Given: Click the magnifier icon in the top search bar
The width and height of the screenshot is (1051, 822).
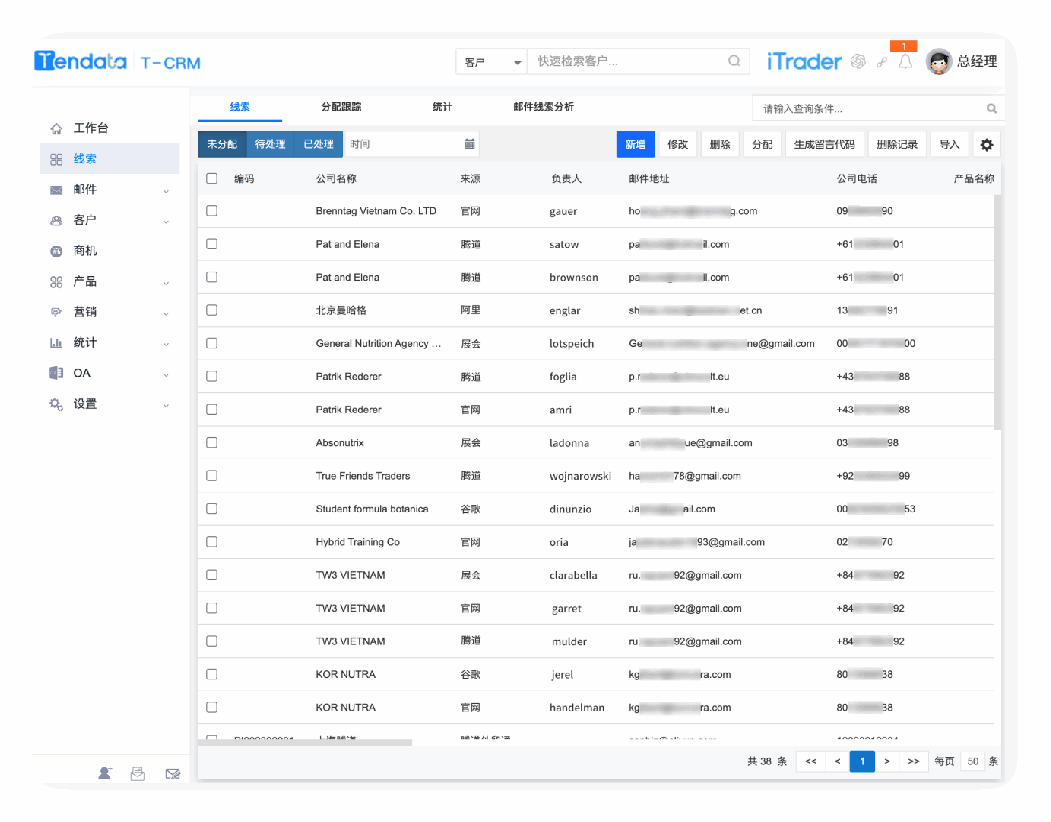Looking at the screenshot, I should [x=734, y=61].
